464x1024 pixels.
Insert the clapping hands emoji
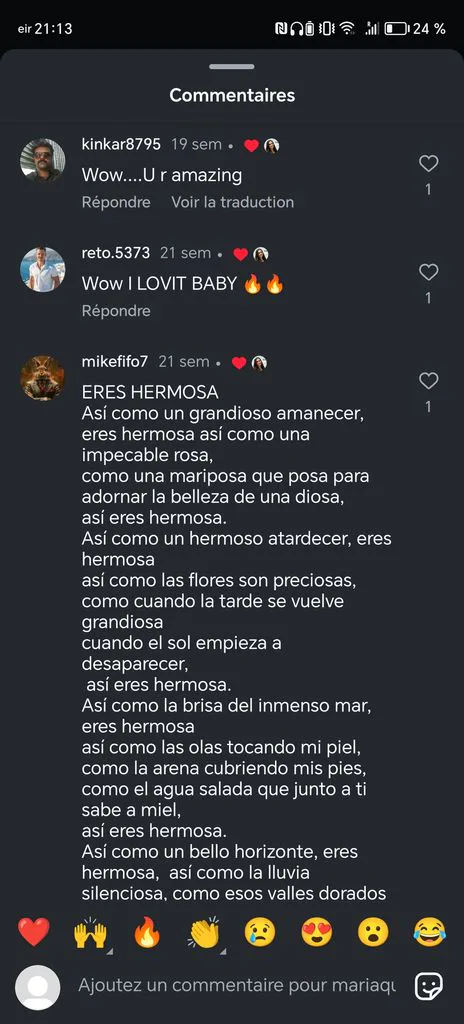point(204,933)
